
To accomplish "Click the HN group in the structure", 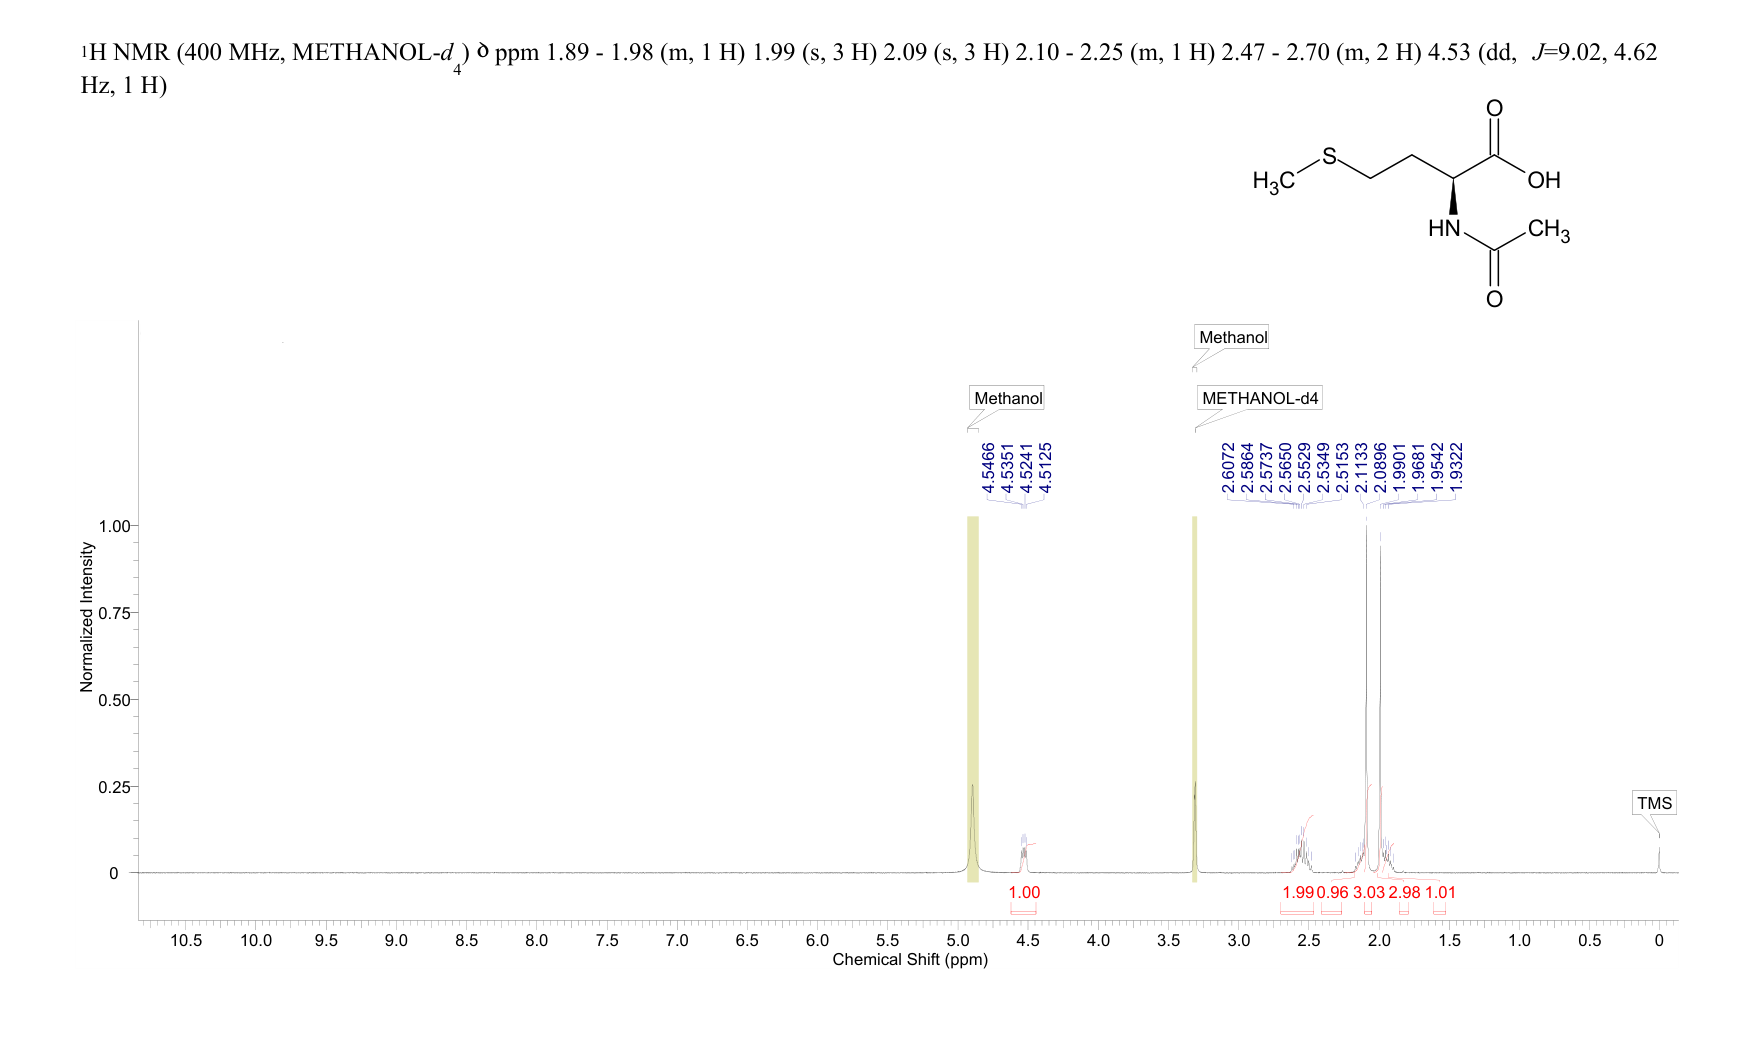I will tap(1445, 229).
